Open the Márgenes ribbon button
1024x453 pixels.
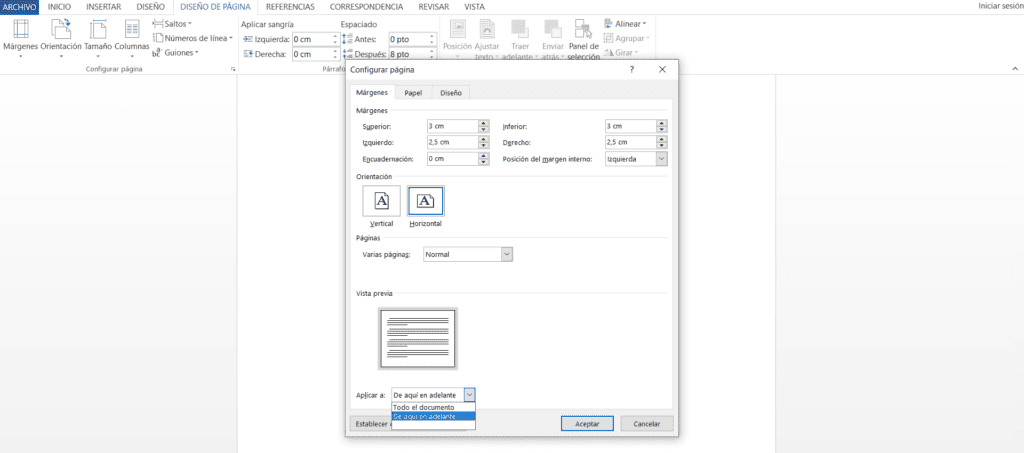click(20, 37)
